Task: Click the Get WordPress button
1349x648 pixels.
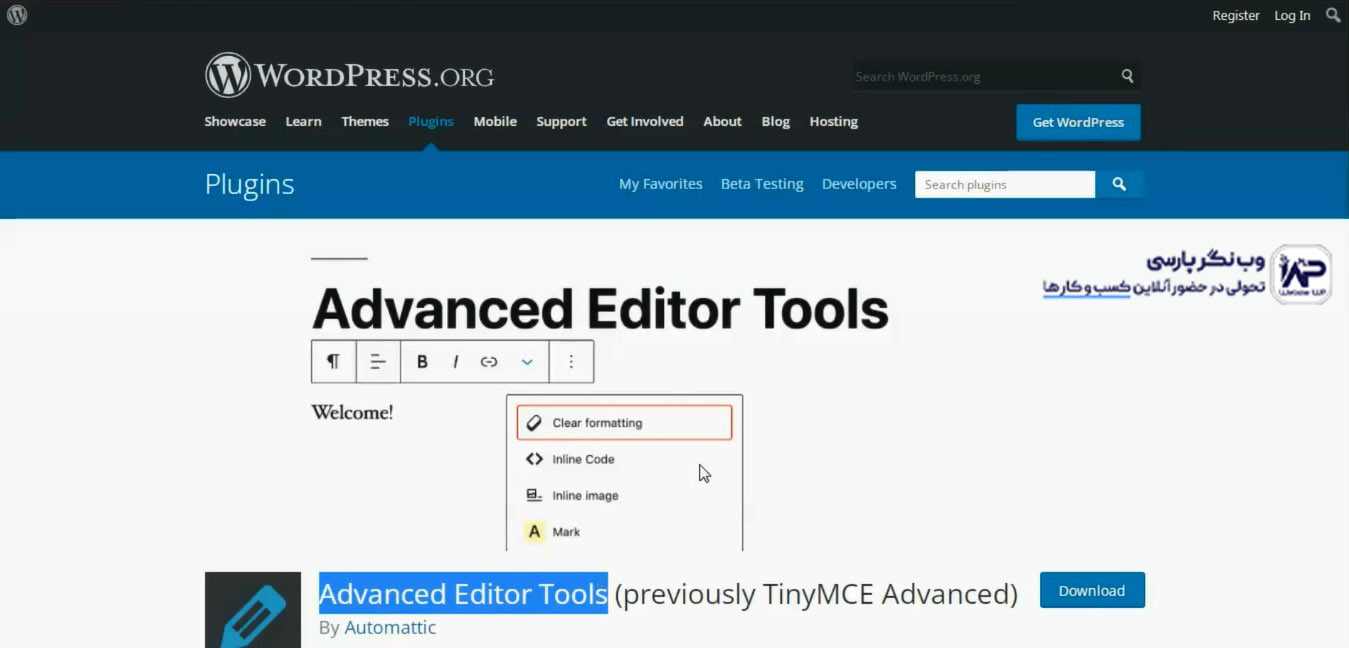Action: click(x=1078, y=122)
